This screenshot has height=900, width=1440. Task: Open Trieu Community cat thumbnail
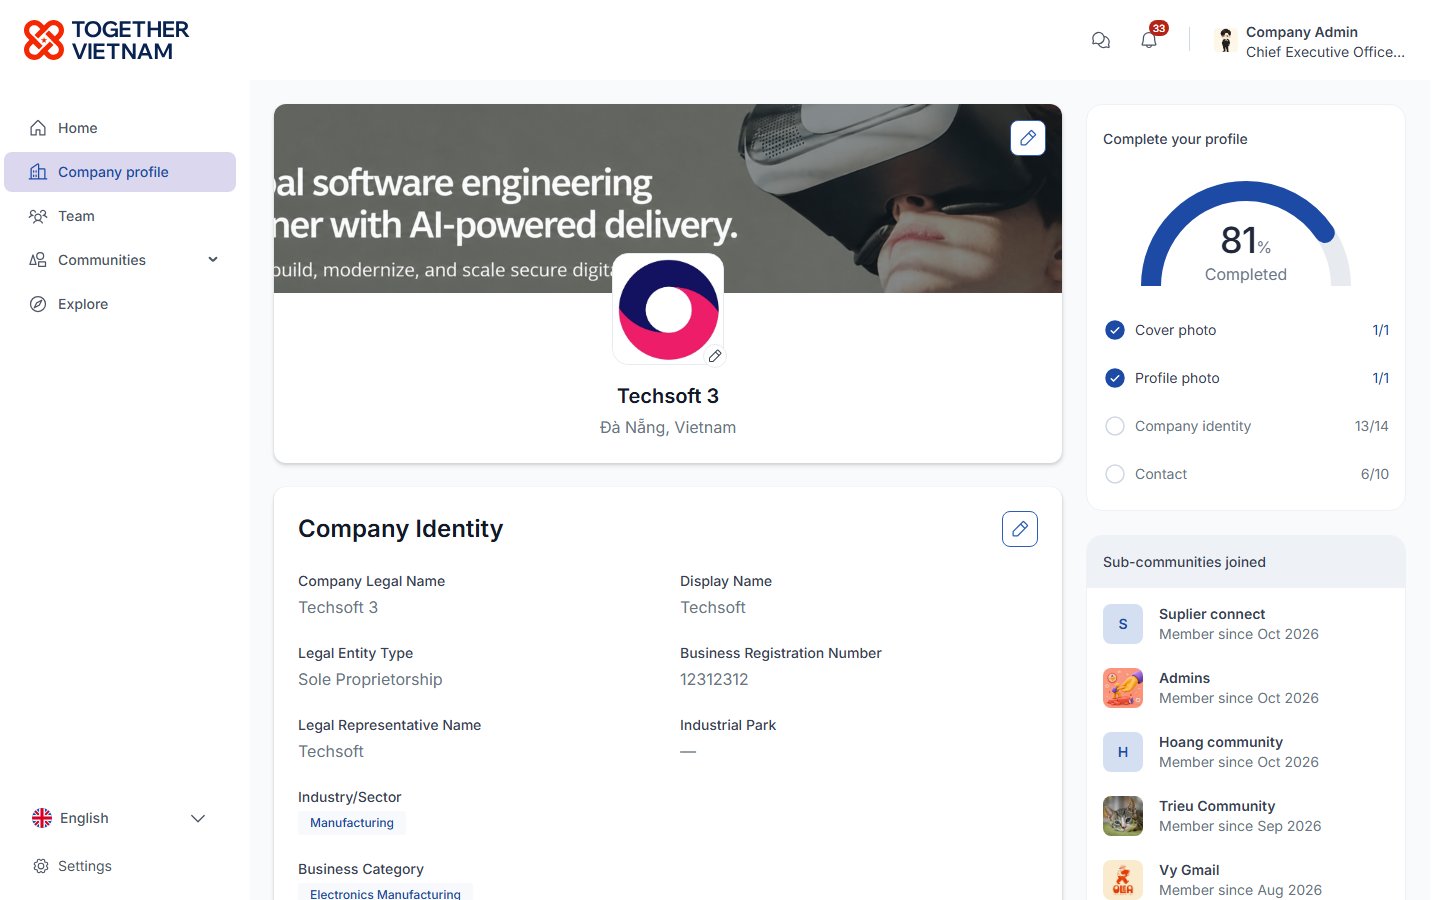[x=1123, y=816]
